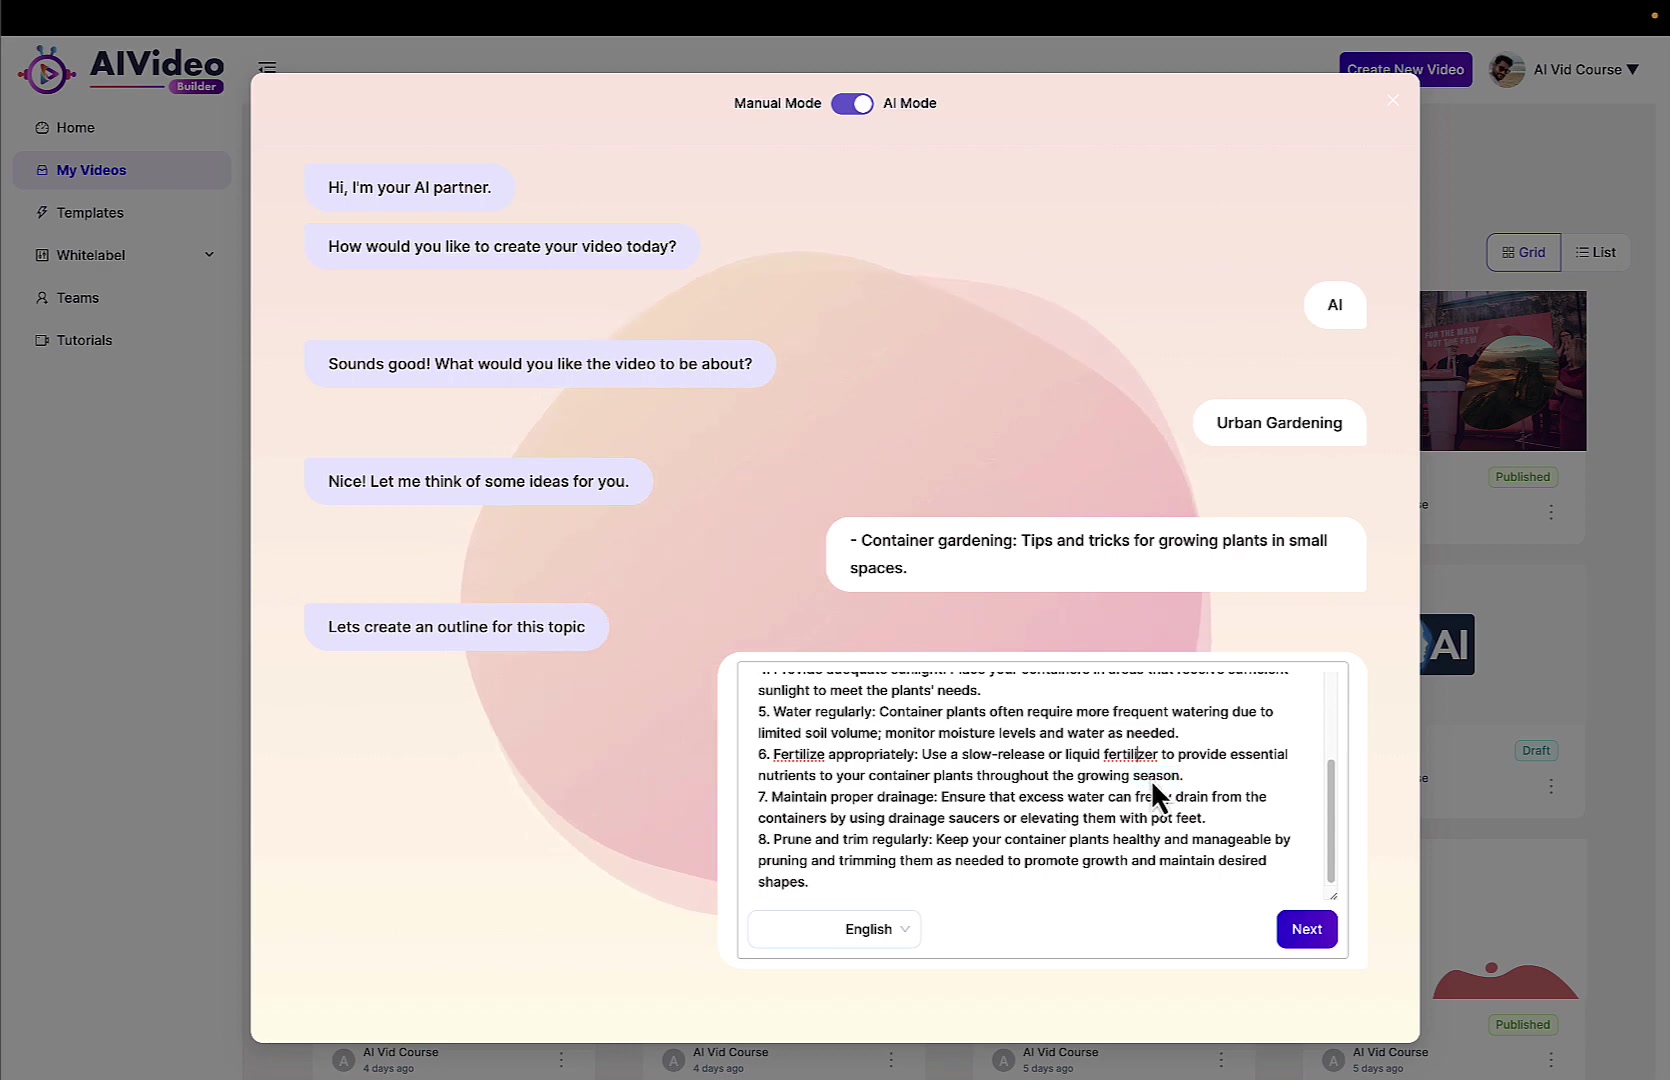Click the Home sidebar icon
1670x1080 pixels.
[x=42, y=128]
